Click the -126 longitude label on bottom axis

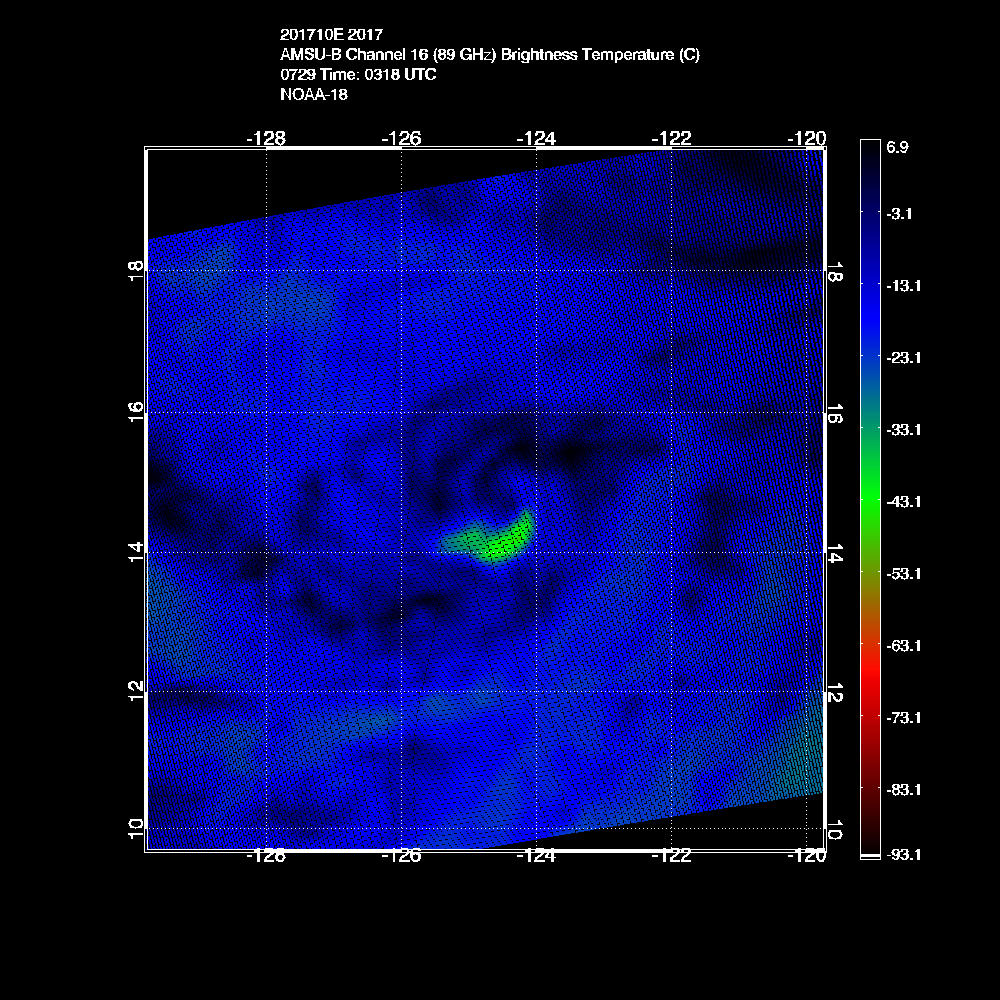(x=401, y=855)
